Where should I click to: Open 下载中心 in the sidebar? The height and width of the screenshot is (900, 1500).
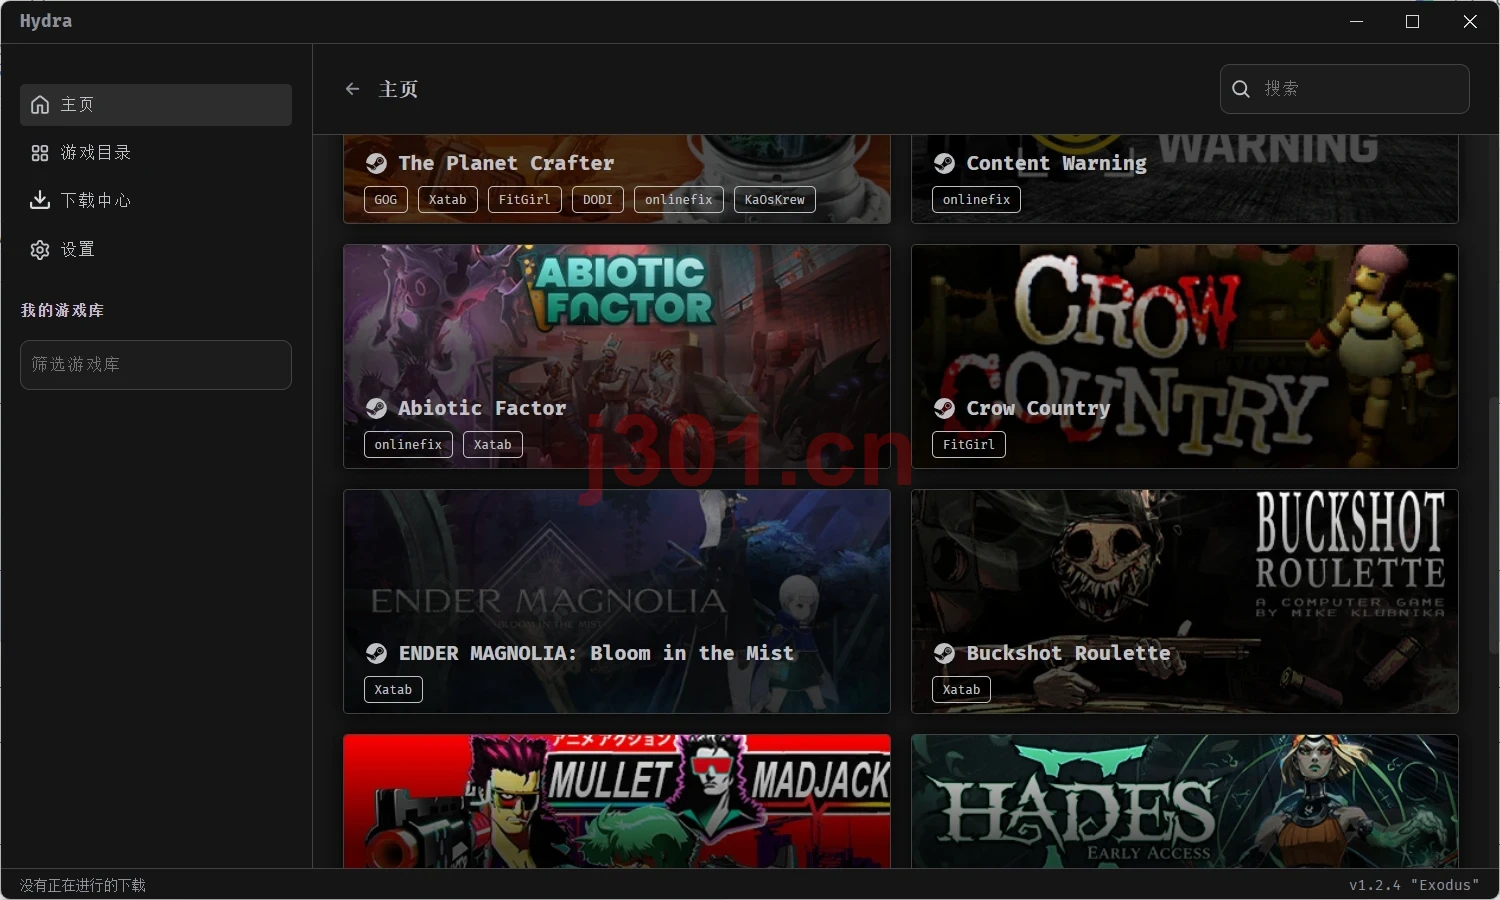[156, 201]
